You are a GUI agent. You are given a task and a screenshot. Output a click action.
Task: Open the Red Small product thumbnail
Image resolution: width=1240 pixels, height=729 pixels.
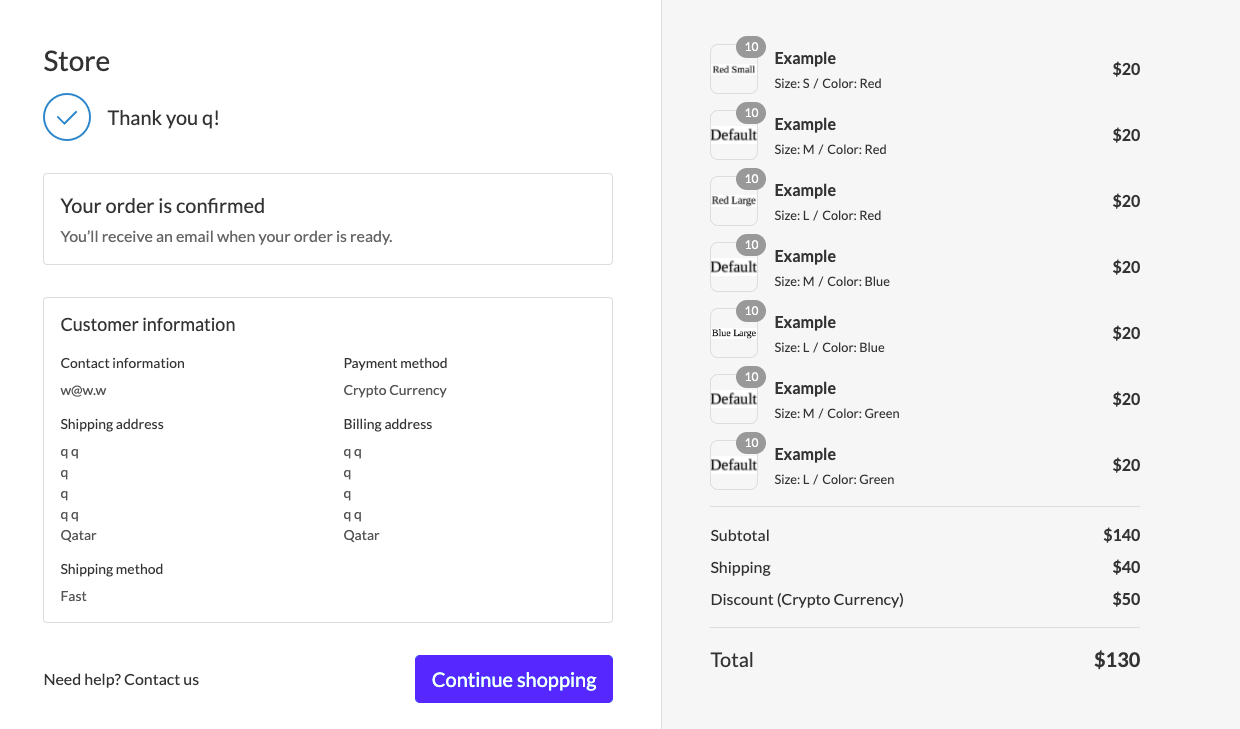click(x=734, y=69)
